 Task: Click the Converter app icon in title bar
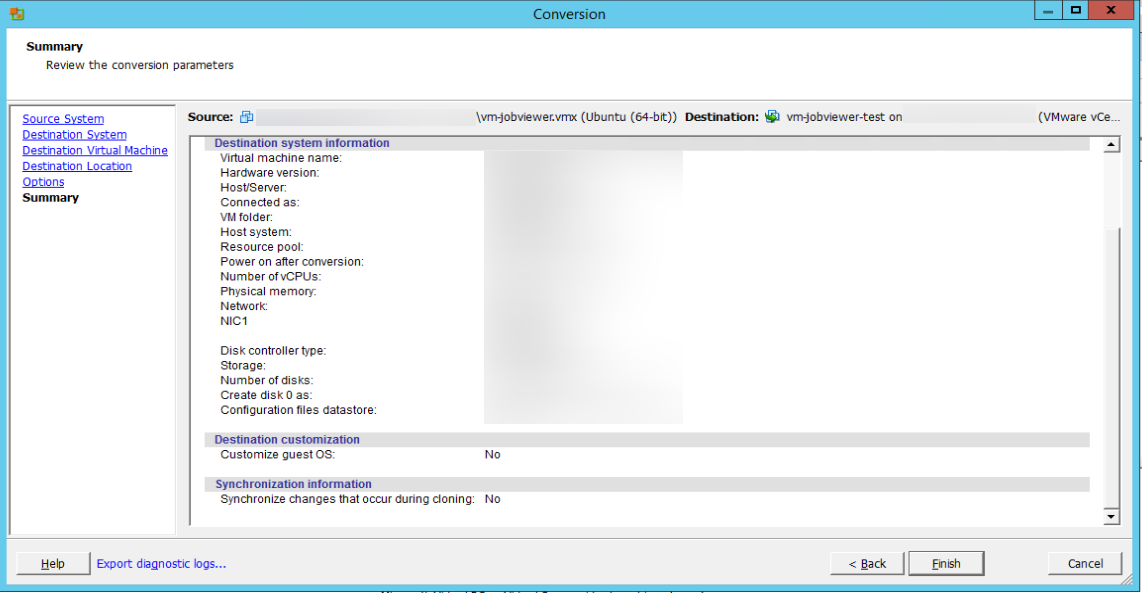coord(16,14)
